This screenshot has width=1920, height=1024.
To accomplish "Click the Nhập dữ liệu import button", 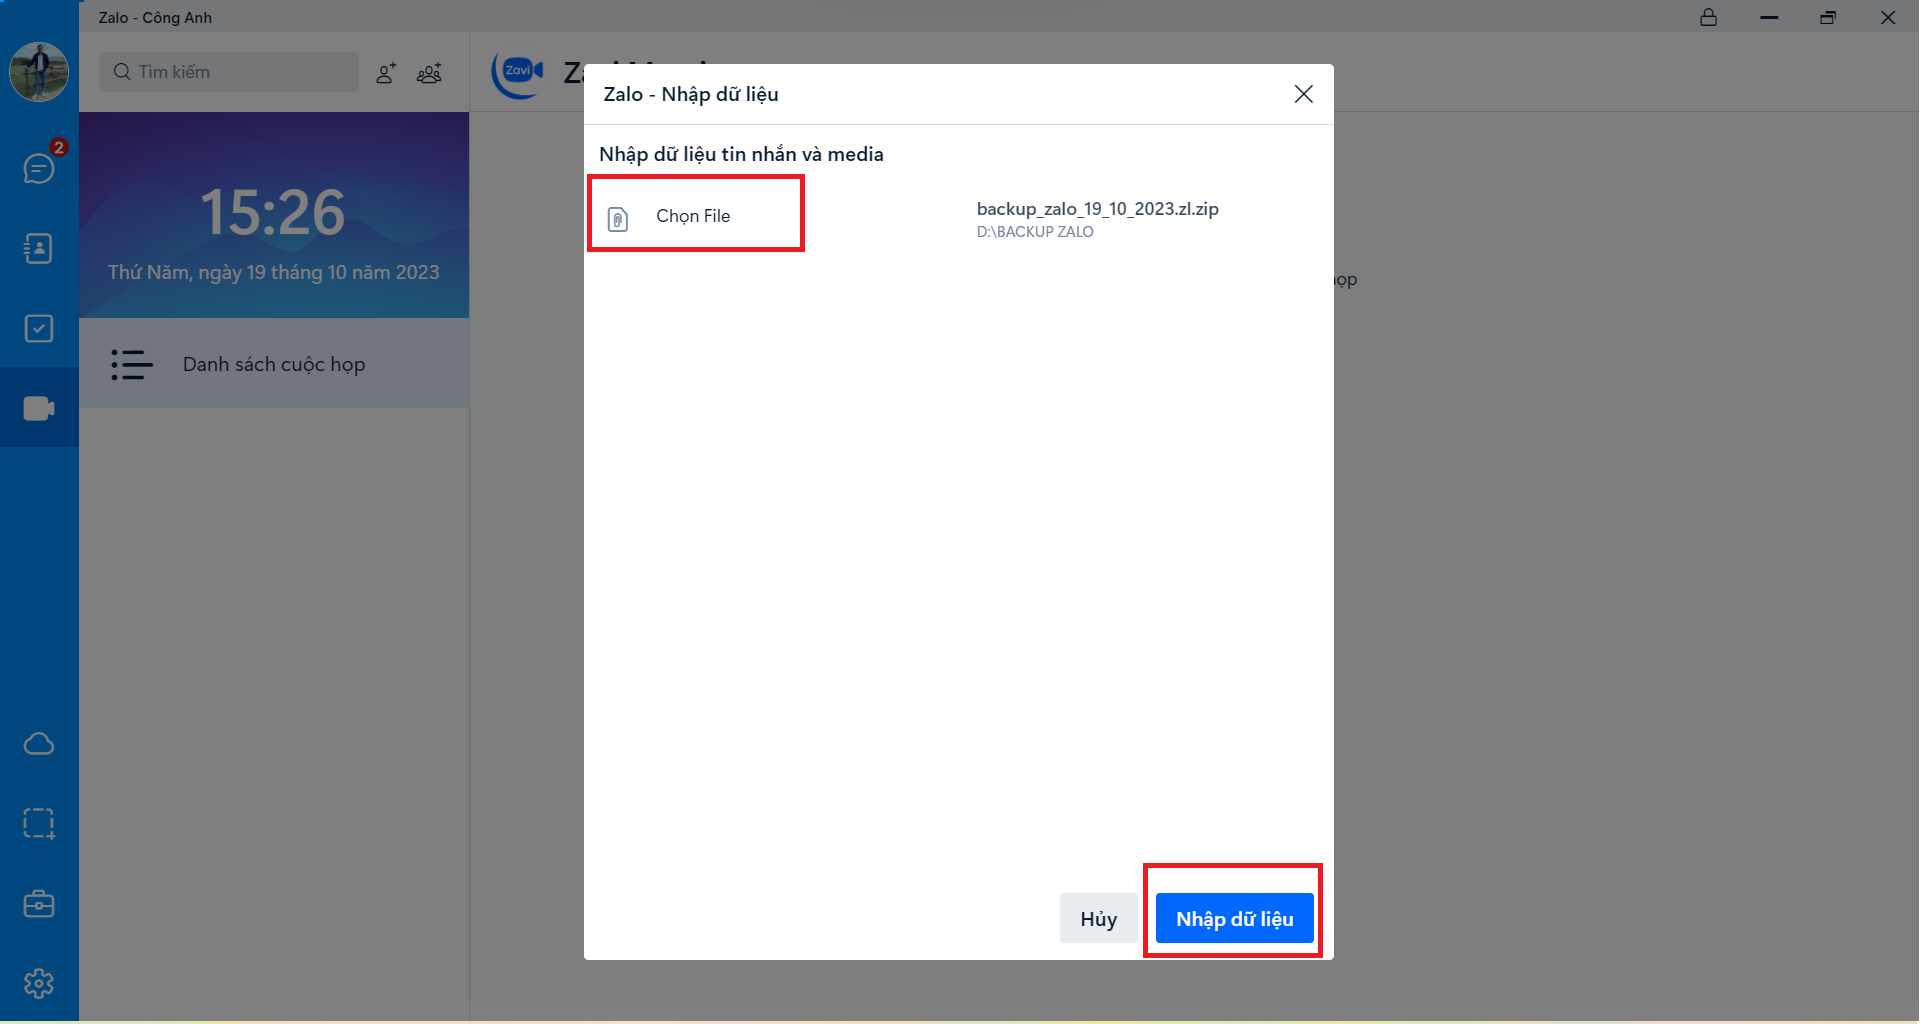I will pos(1234,918).
